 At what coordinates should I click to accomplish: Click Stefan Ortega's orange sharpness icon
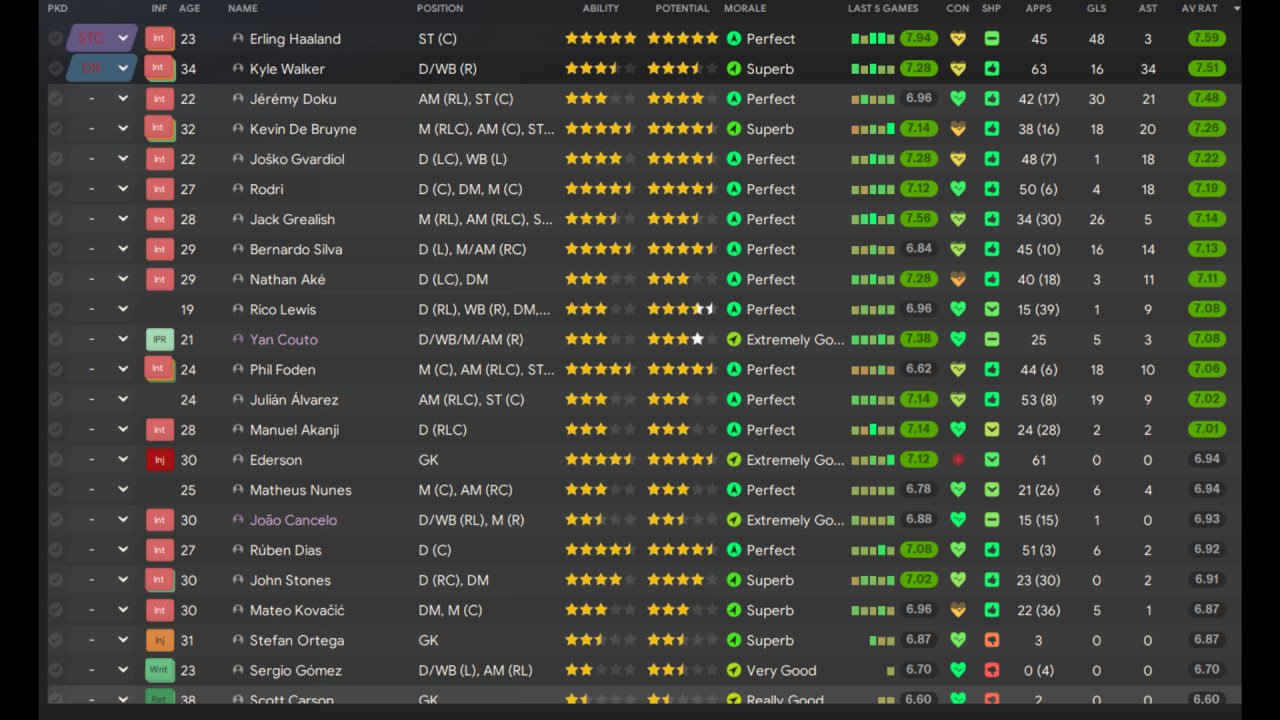(x=991, y=640)
